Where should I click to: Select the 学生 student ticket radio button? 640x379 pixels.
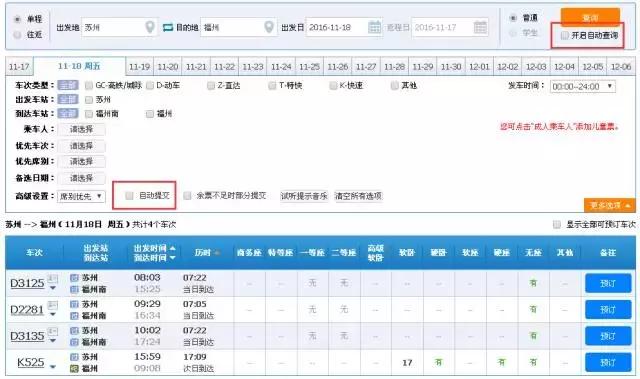pyautogui.click(x=513, y=33)
